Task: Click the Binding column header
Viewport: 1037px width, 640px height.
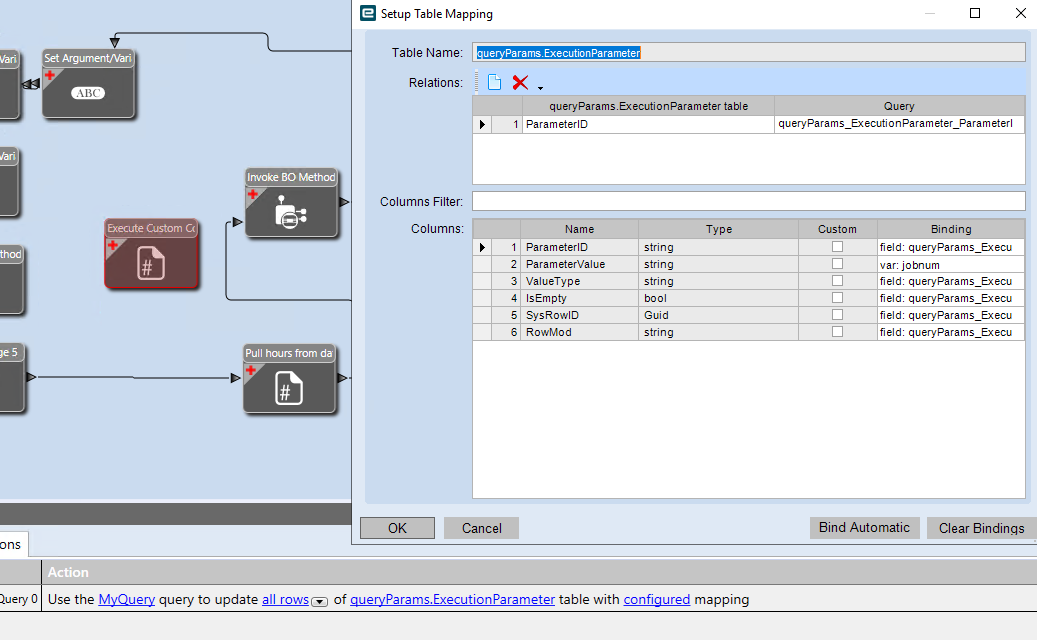Action: coord(951,229)
